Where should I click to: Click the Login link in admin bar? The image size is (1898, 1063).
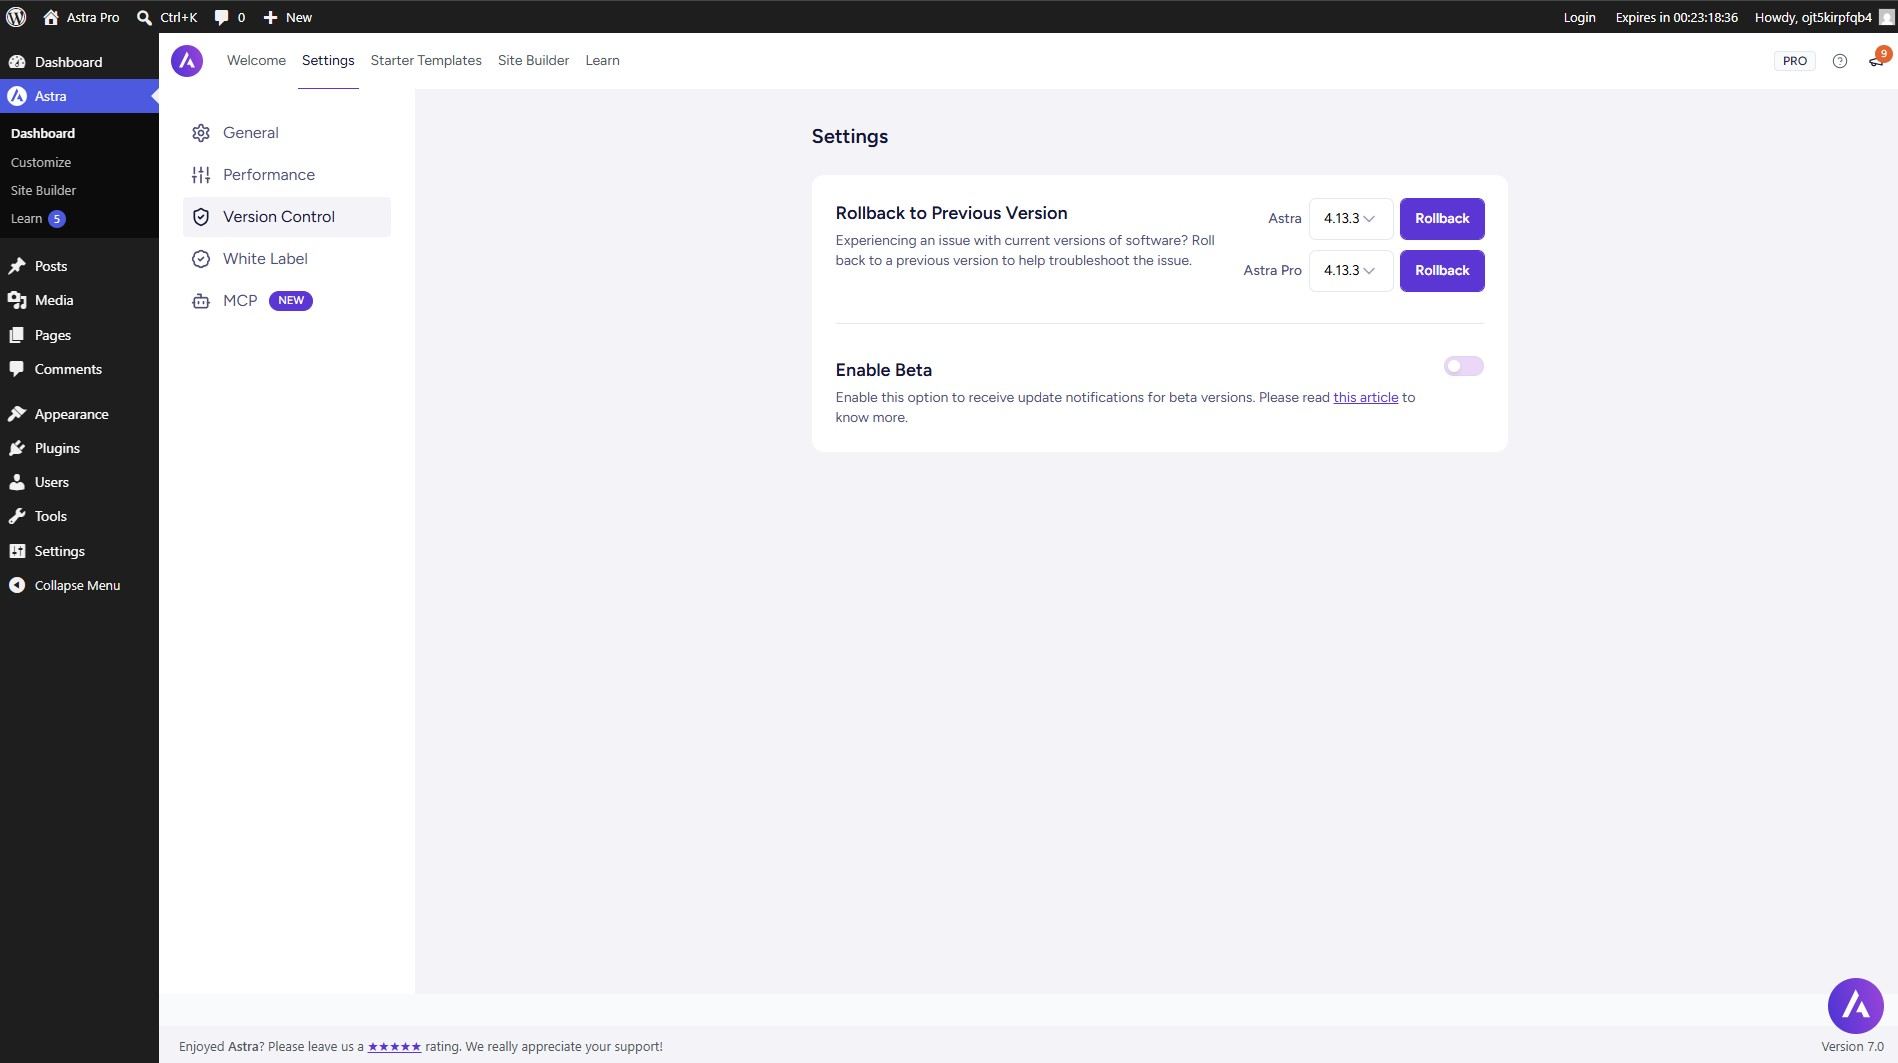tap(1579, 17)
